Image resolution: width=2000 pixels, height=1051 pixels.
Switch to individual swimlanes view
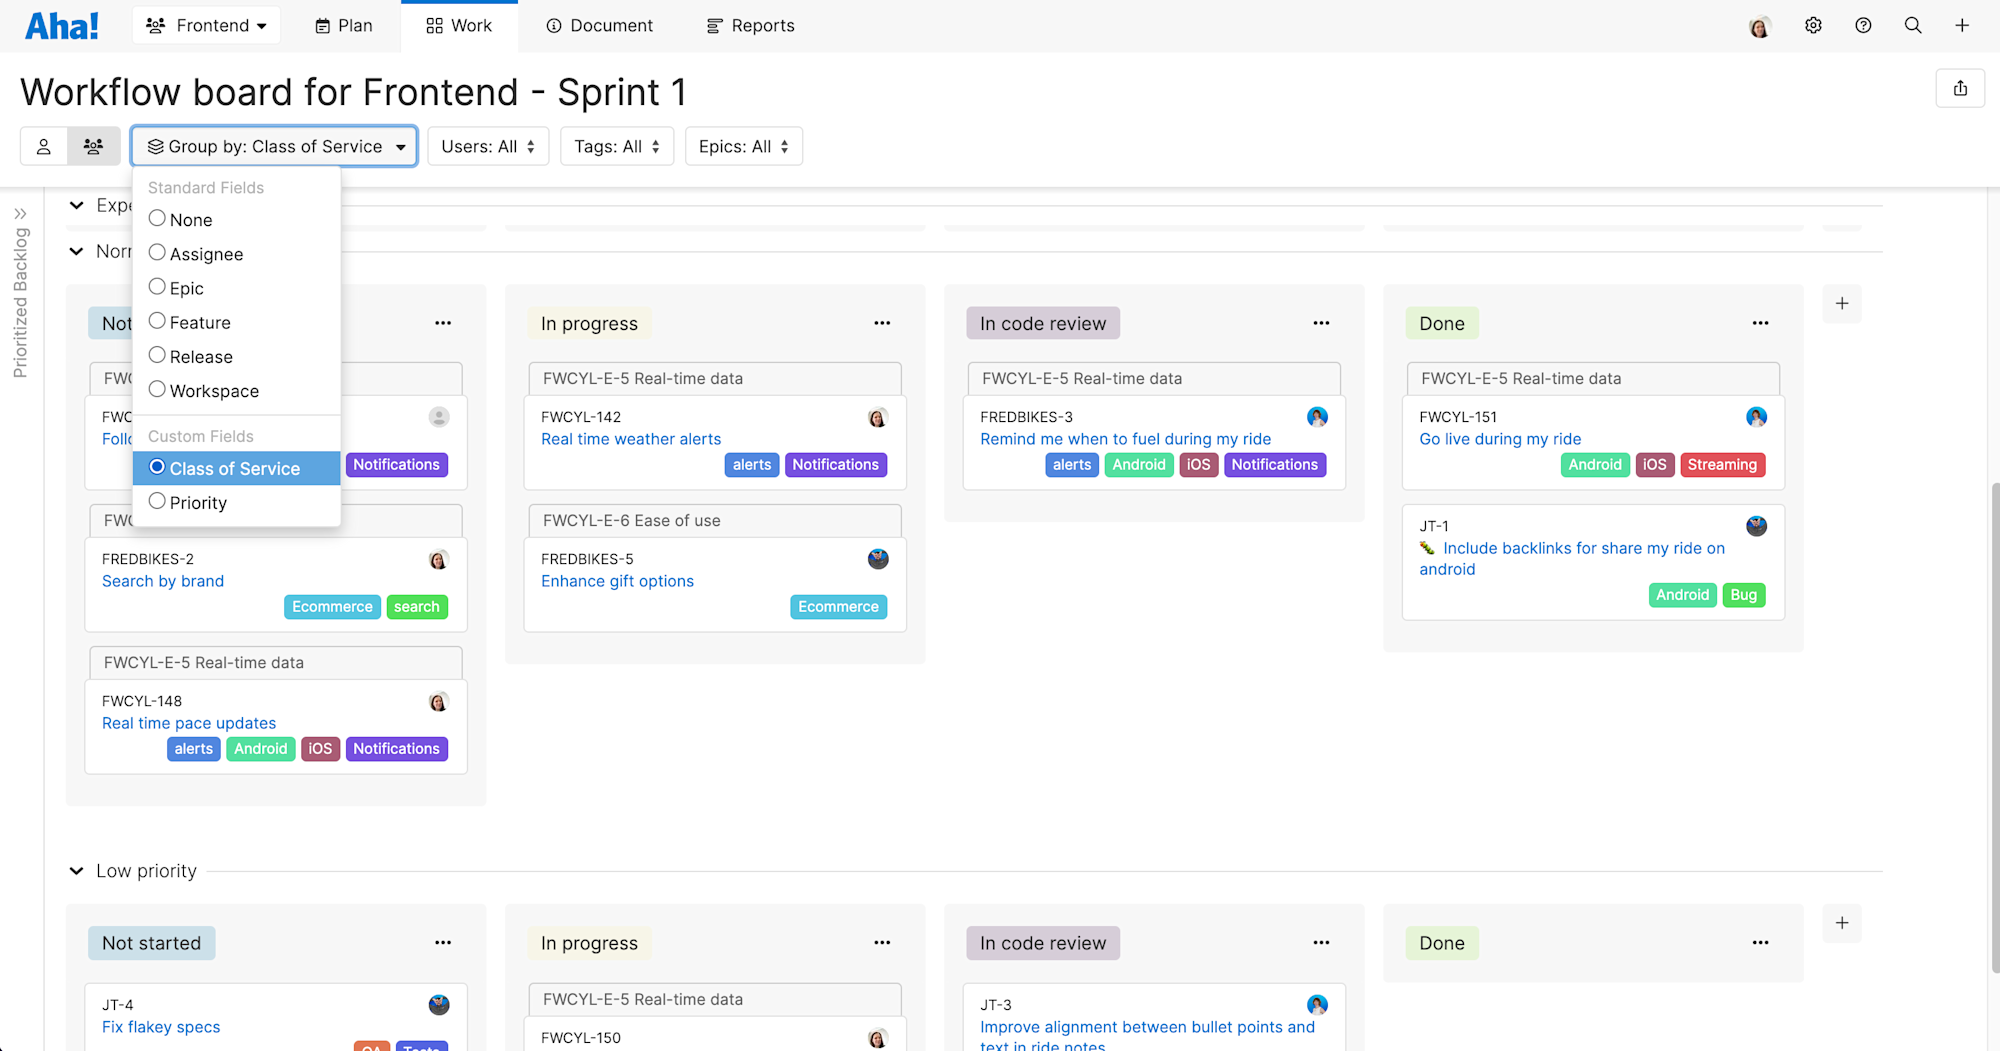click(x=44, y=145)
